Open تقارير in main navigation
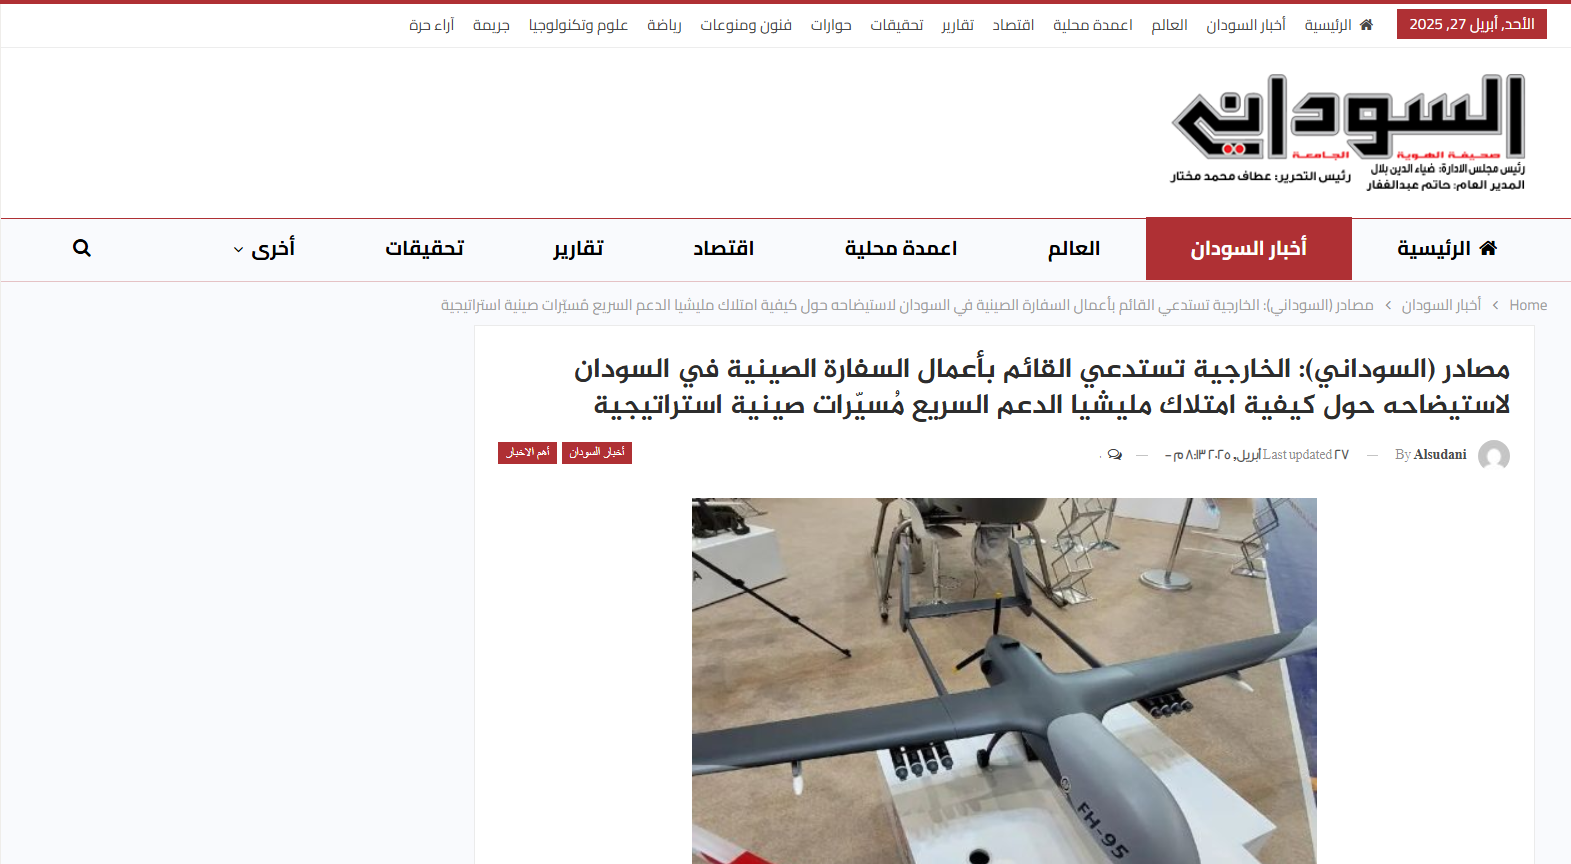The image size is (1571, 864). (578, 248)
